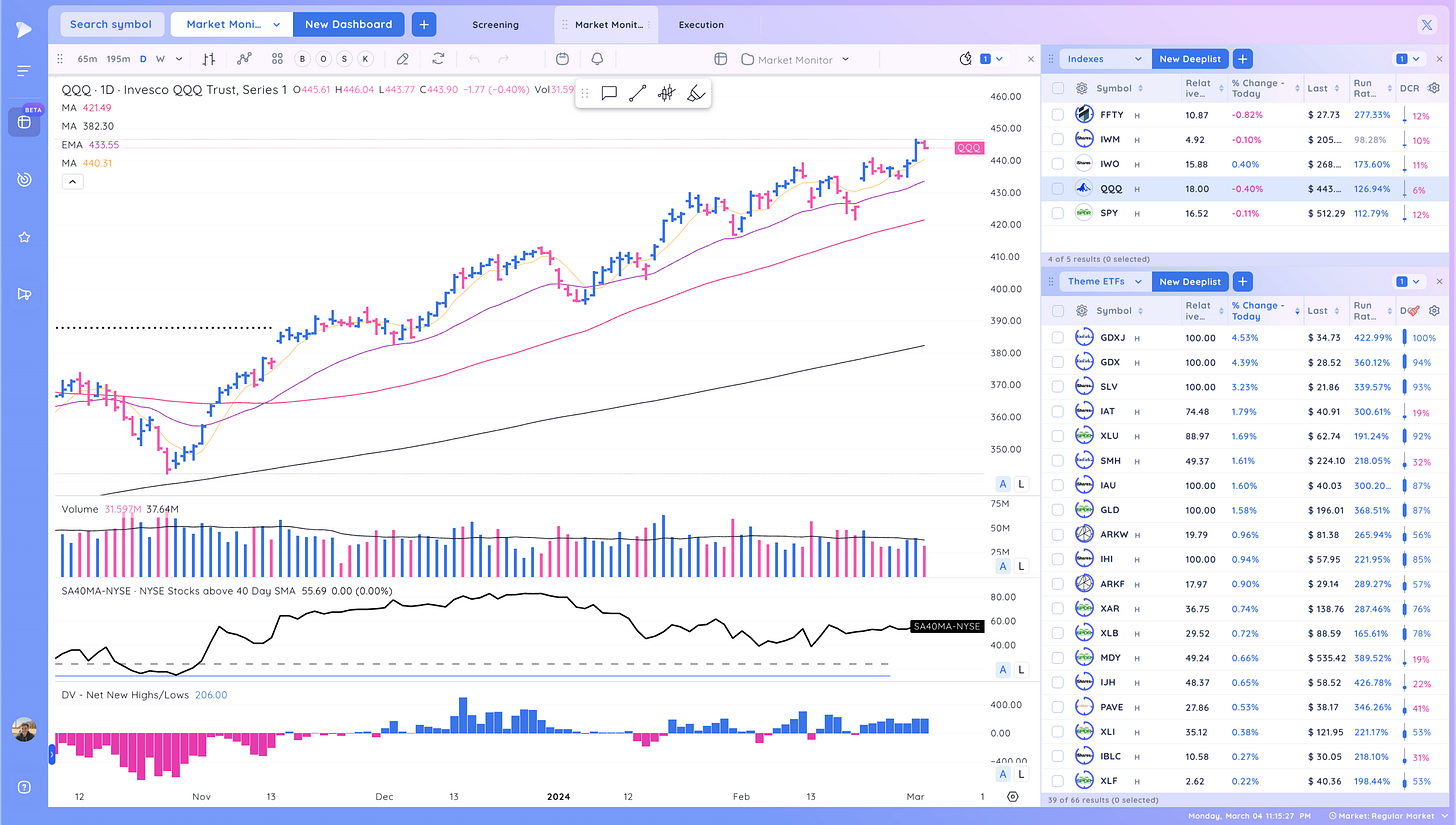Image resolution: width=1456 pixels, height=825 pixels.
Task: Open the chart type selector in chart toolbar
Action: coord(209,59)
